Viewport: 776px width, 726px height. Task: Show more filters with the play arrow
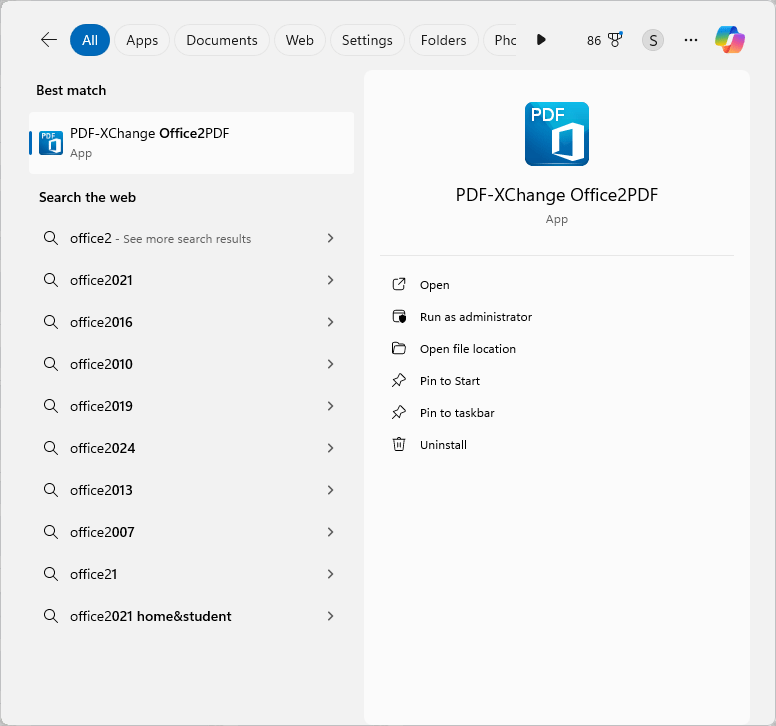(x=541, y=40)
